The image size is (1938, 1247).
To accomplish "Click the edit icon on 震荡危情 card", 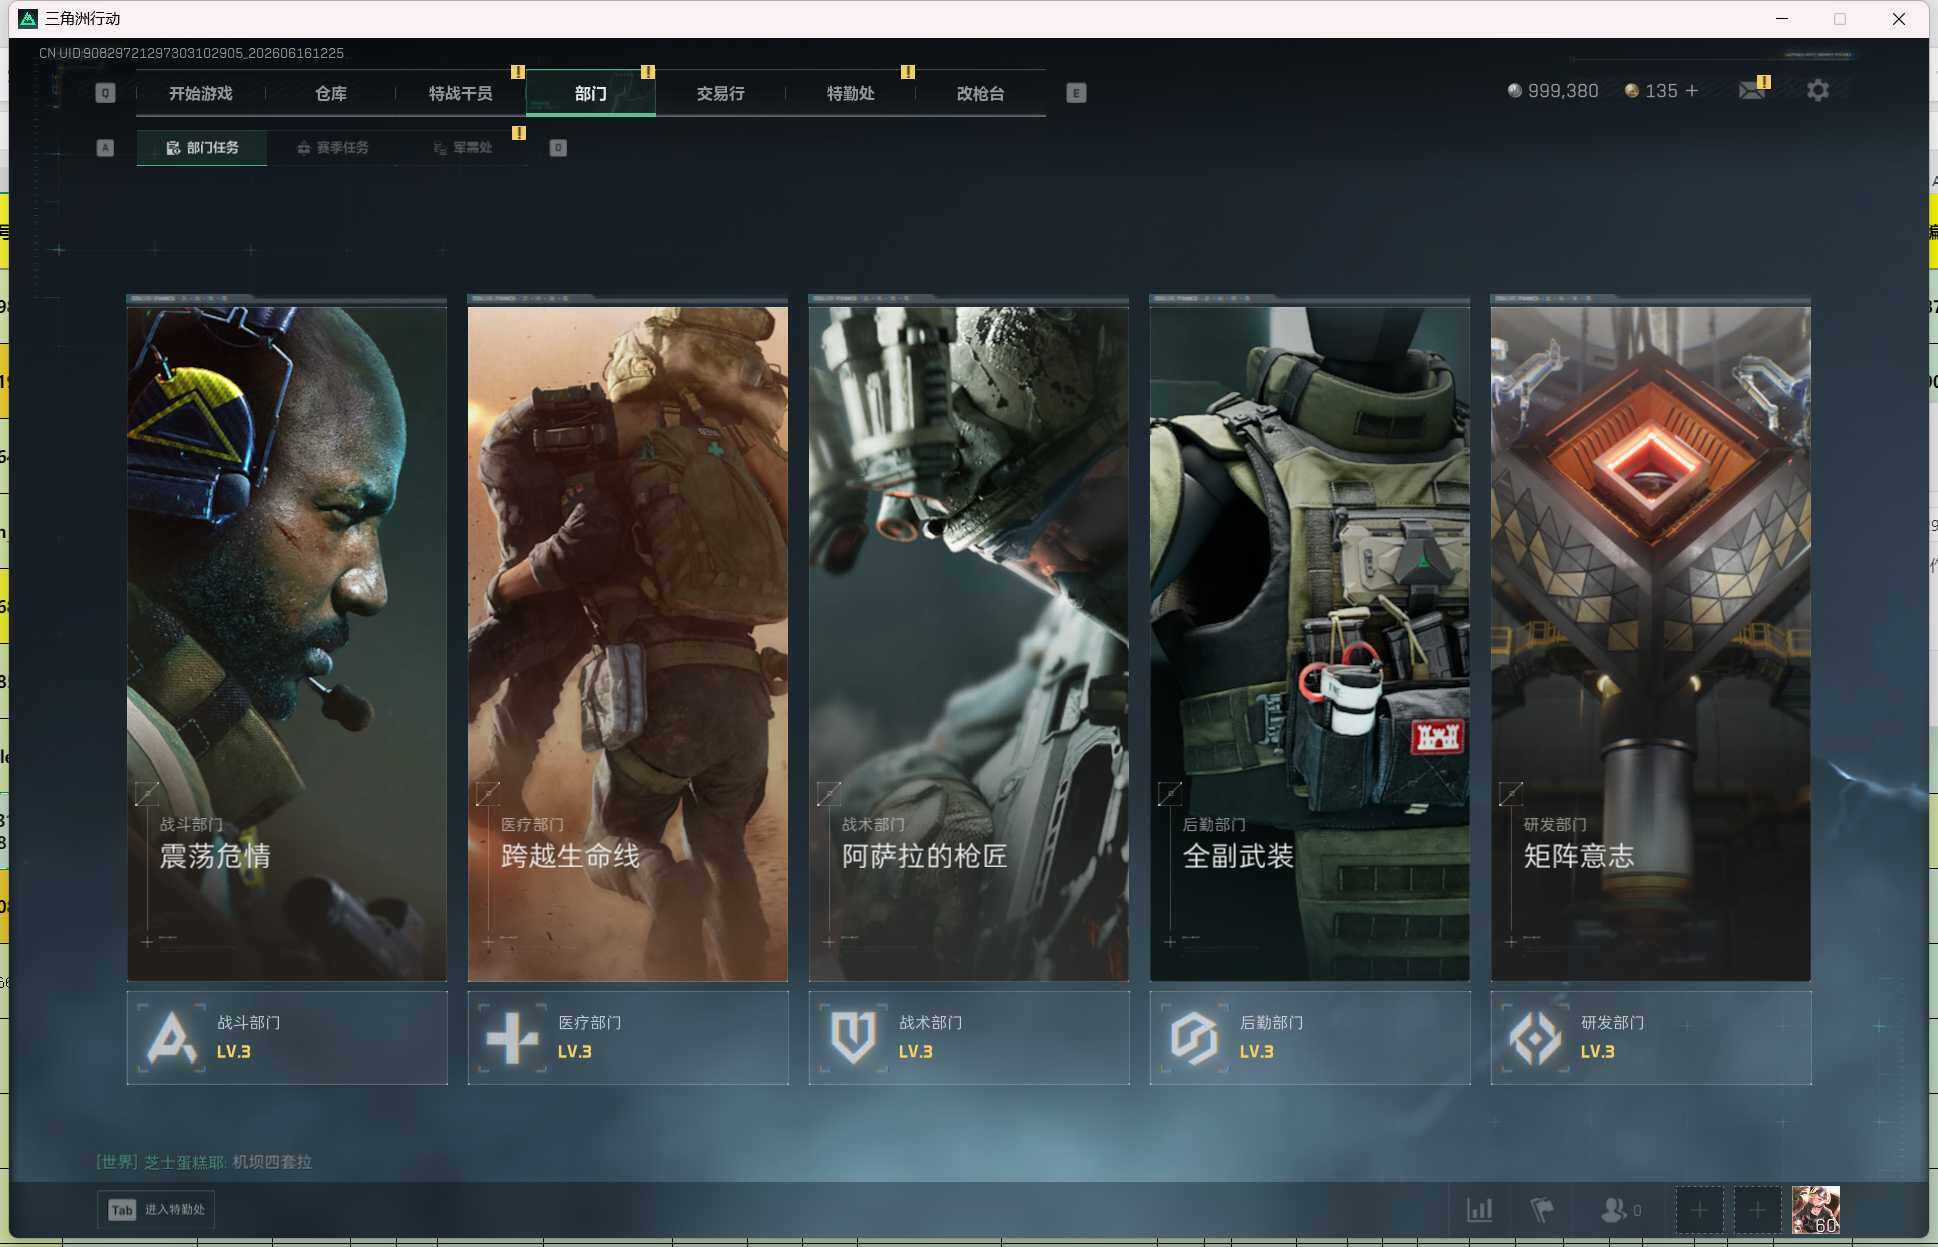I will pos(147,794).
